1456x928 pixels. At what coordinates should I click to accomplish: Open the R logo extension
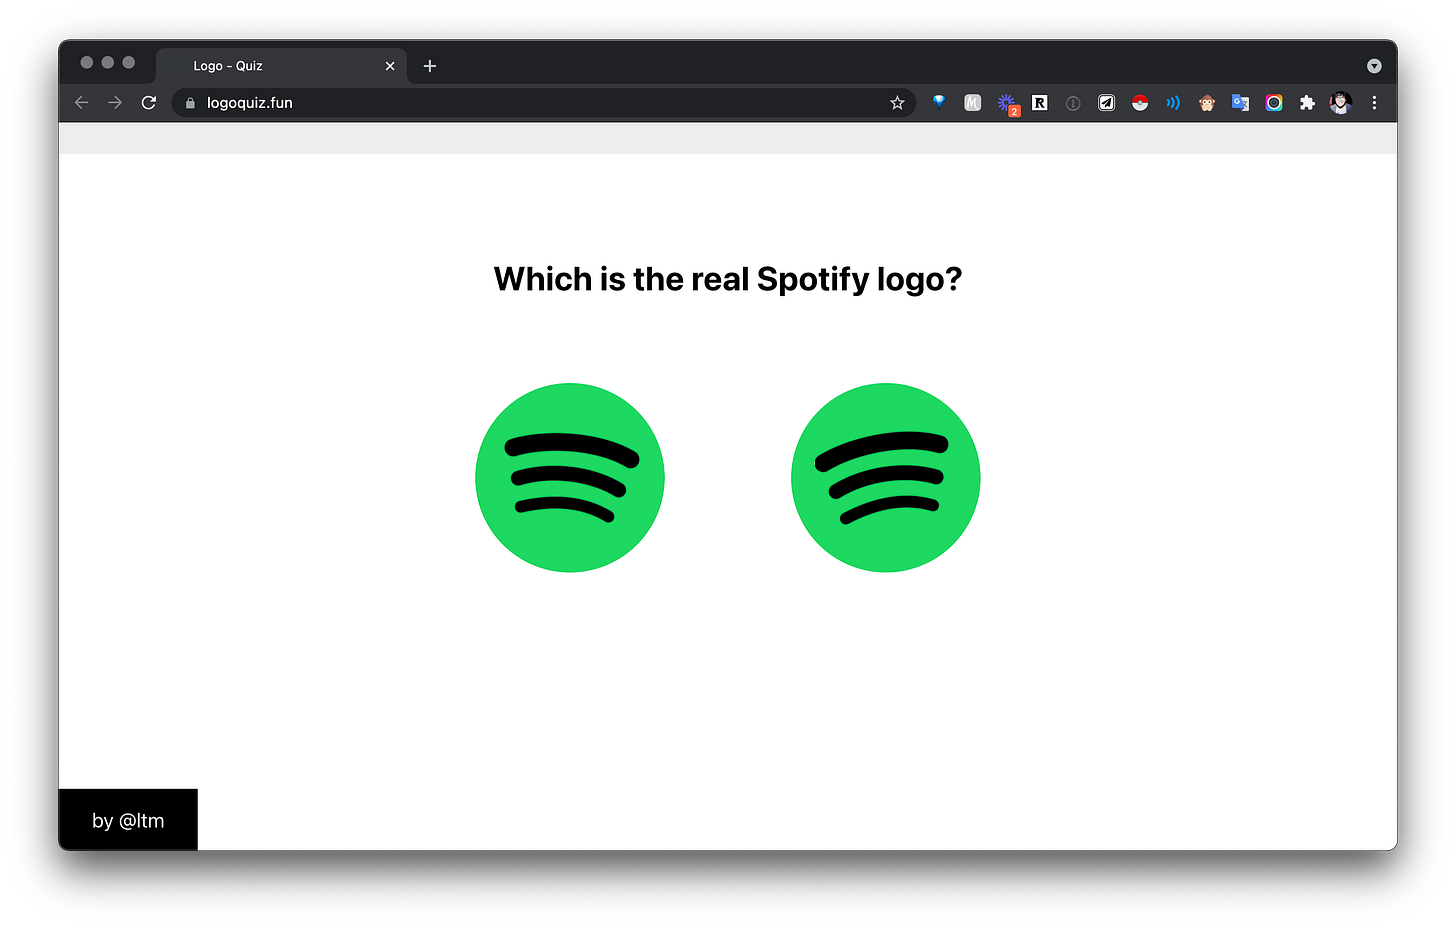1040,103
